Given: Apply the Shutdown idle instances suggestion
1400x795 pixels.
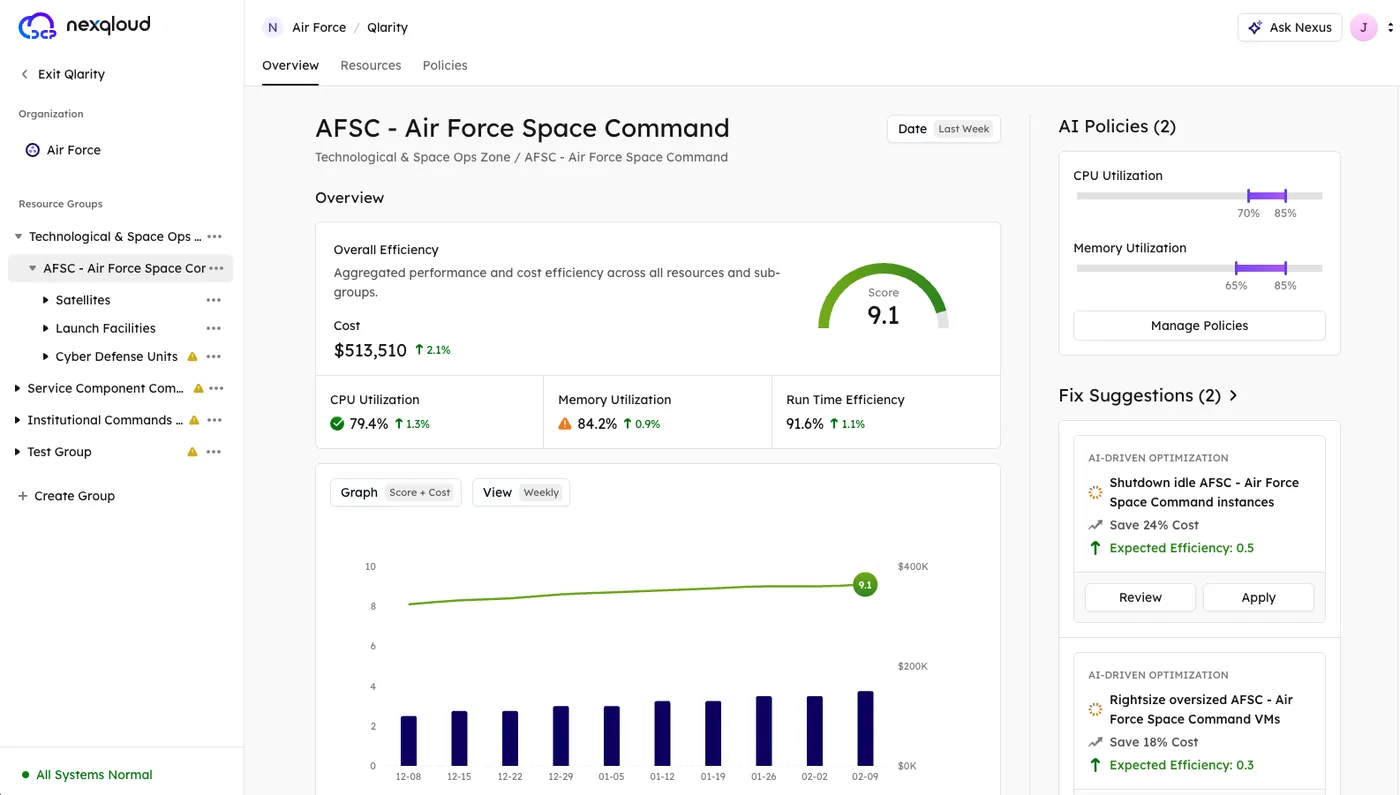Looking at the screenshot, I should point(1258,597).
